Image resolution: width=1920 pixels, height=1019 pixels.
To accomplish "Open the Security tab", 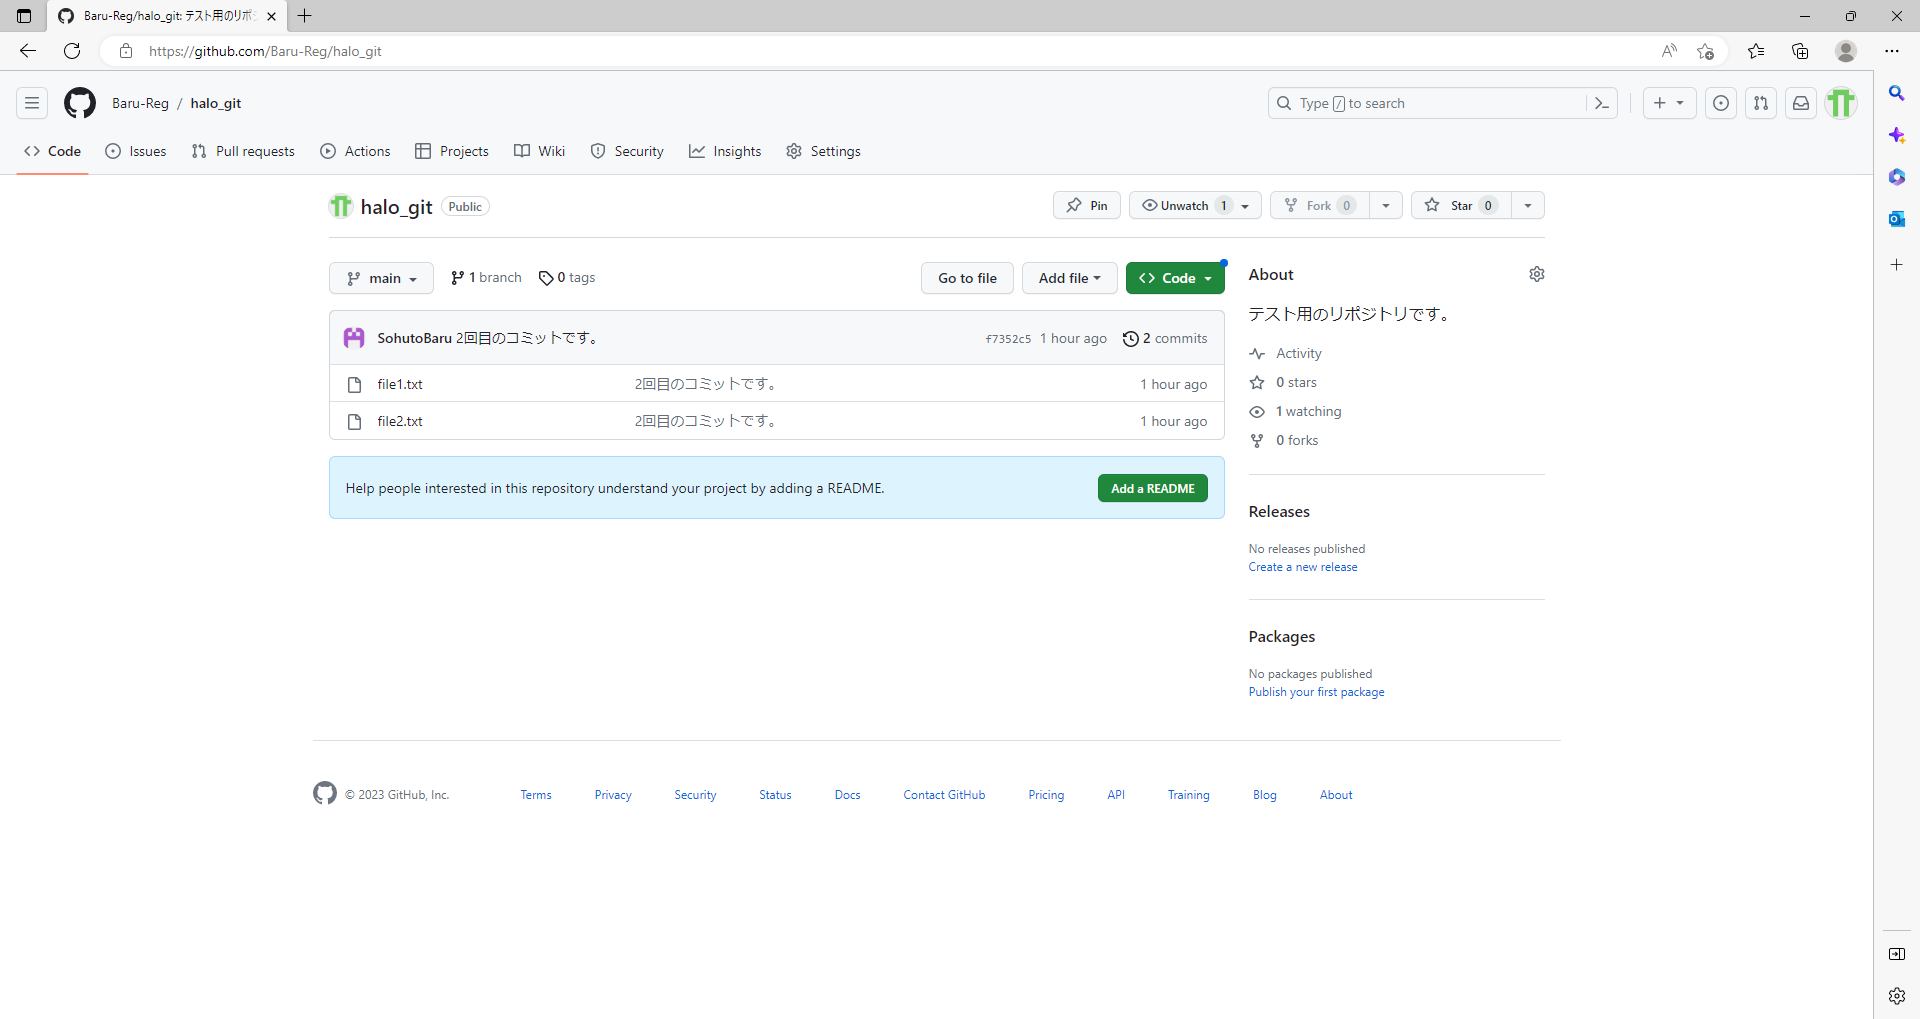I will pos(627,151).
